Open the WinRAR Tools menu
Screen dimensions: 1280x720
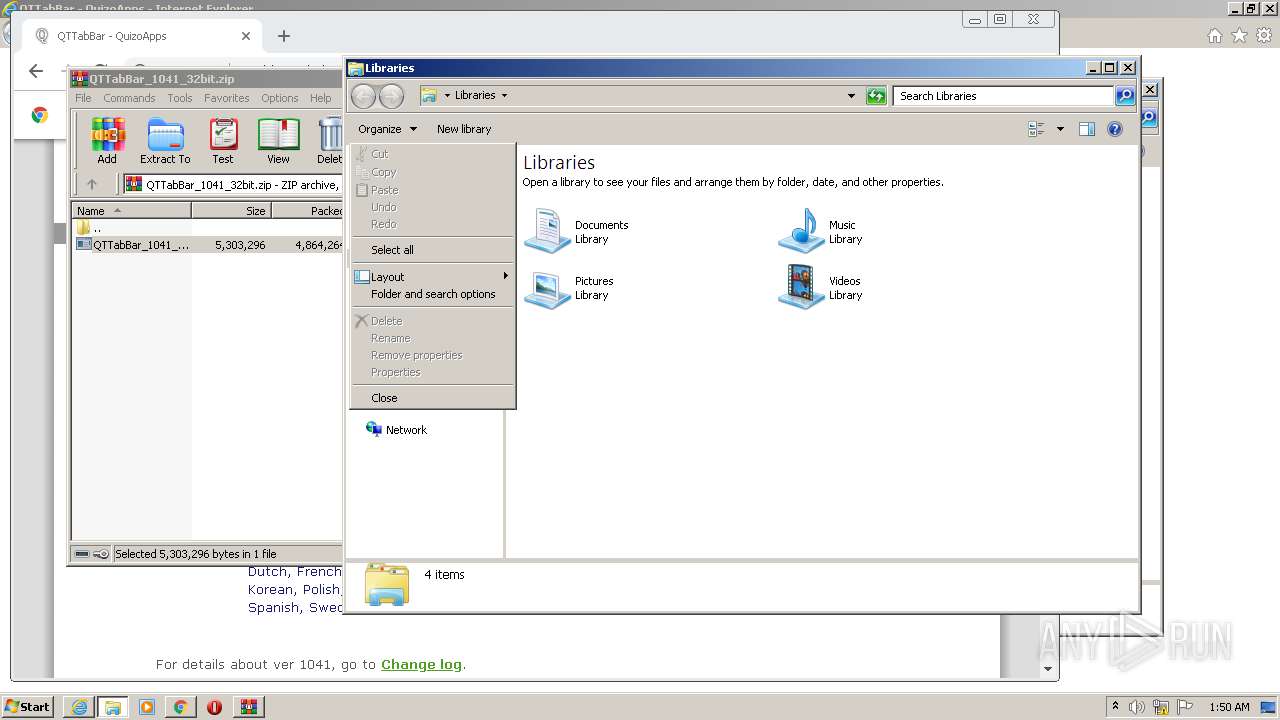click(x=180, y=98)
